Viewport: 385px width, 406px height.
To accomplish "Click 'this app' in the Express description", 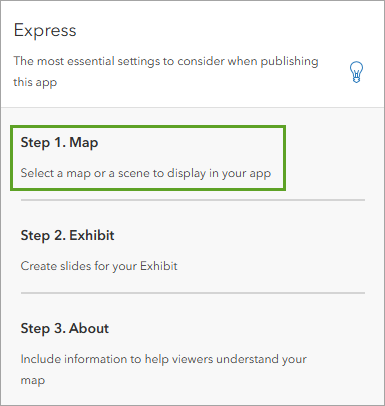I will click(35, 82).
